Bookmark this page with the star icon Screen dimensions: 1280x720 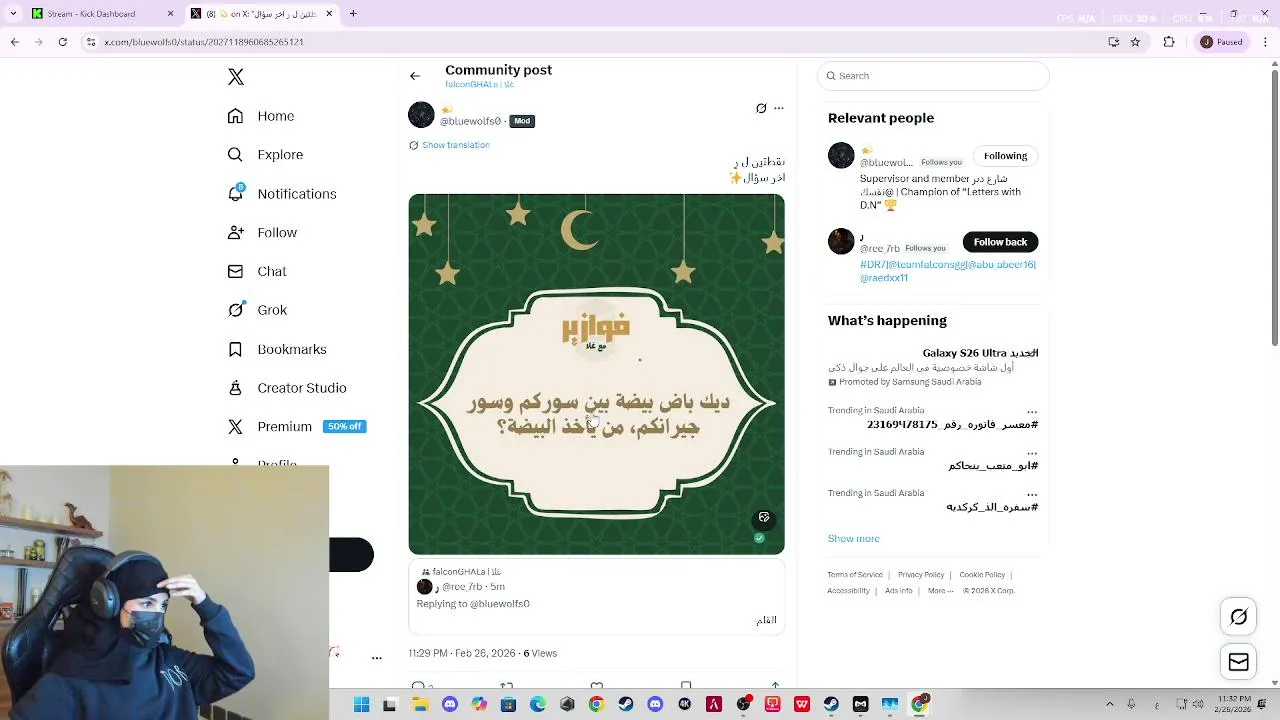[1135, 42]
